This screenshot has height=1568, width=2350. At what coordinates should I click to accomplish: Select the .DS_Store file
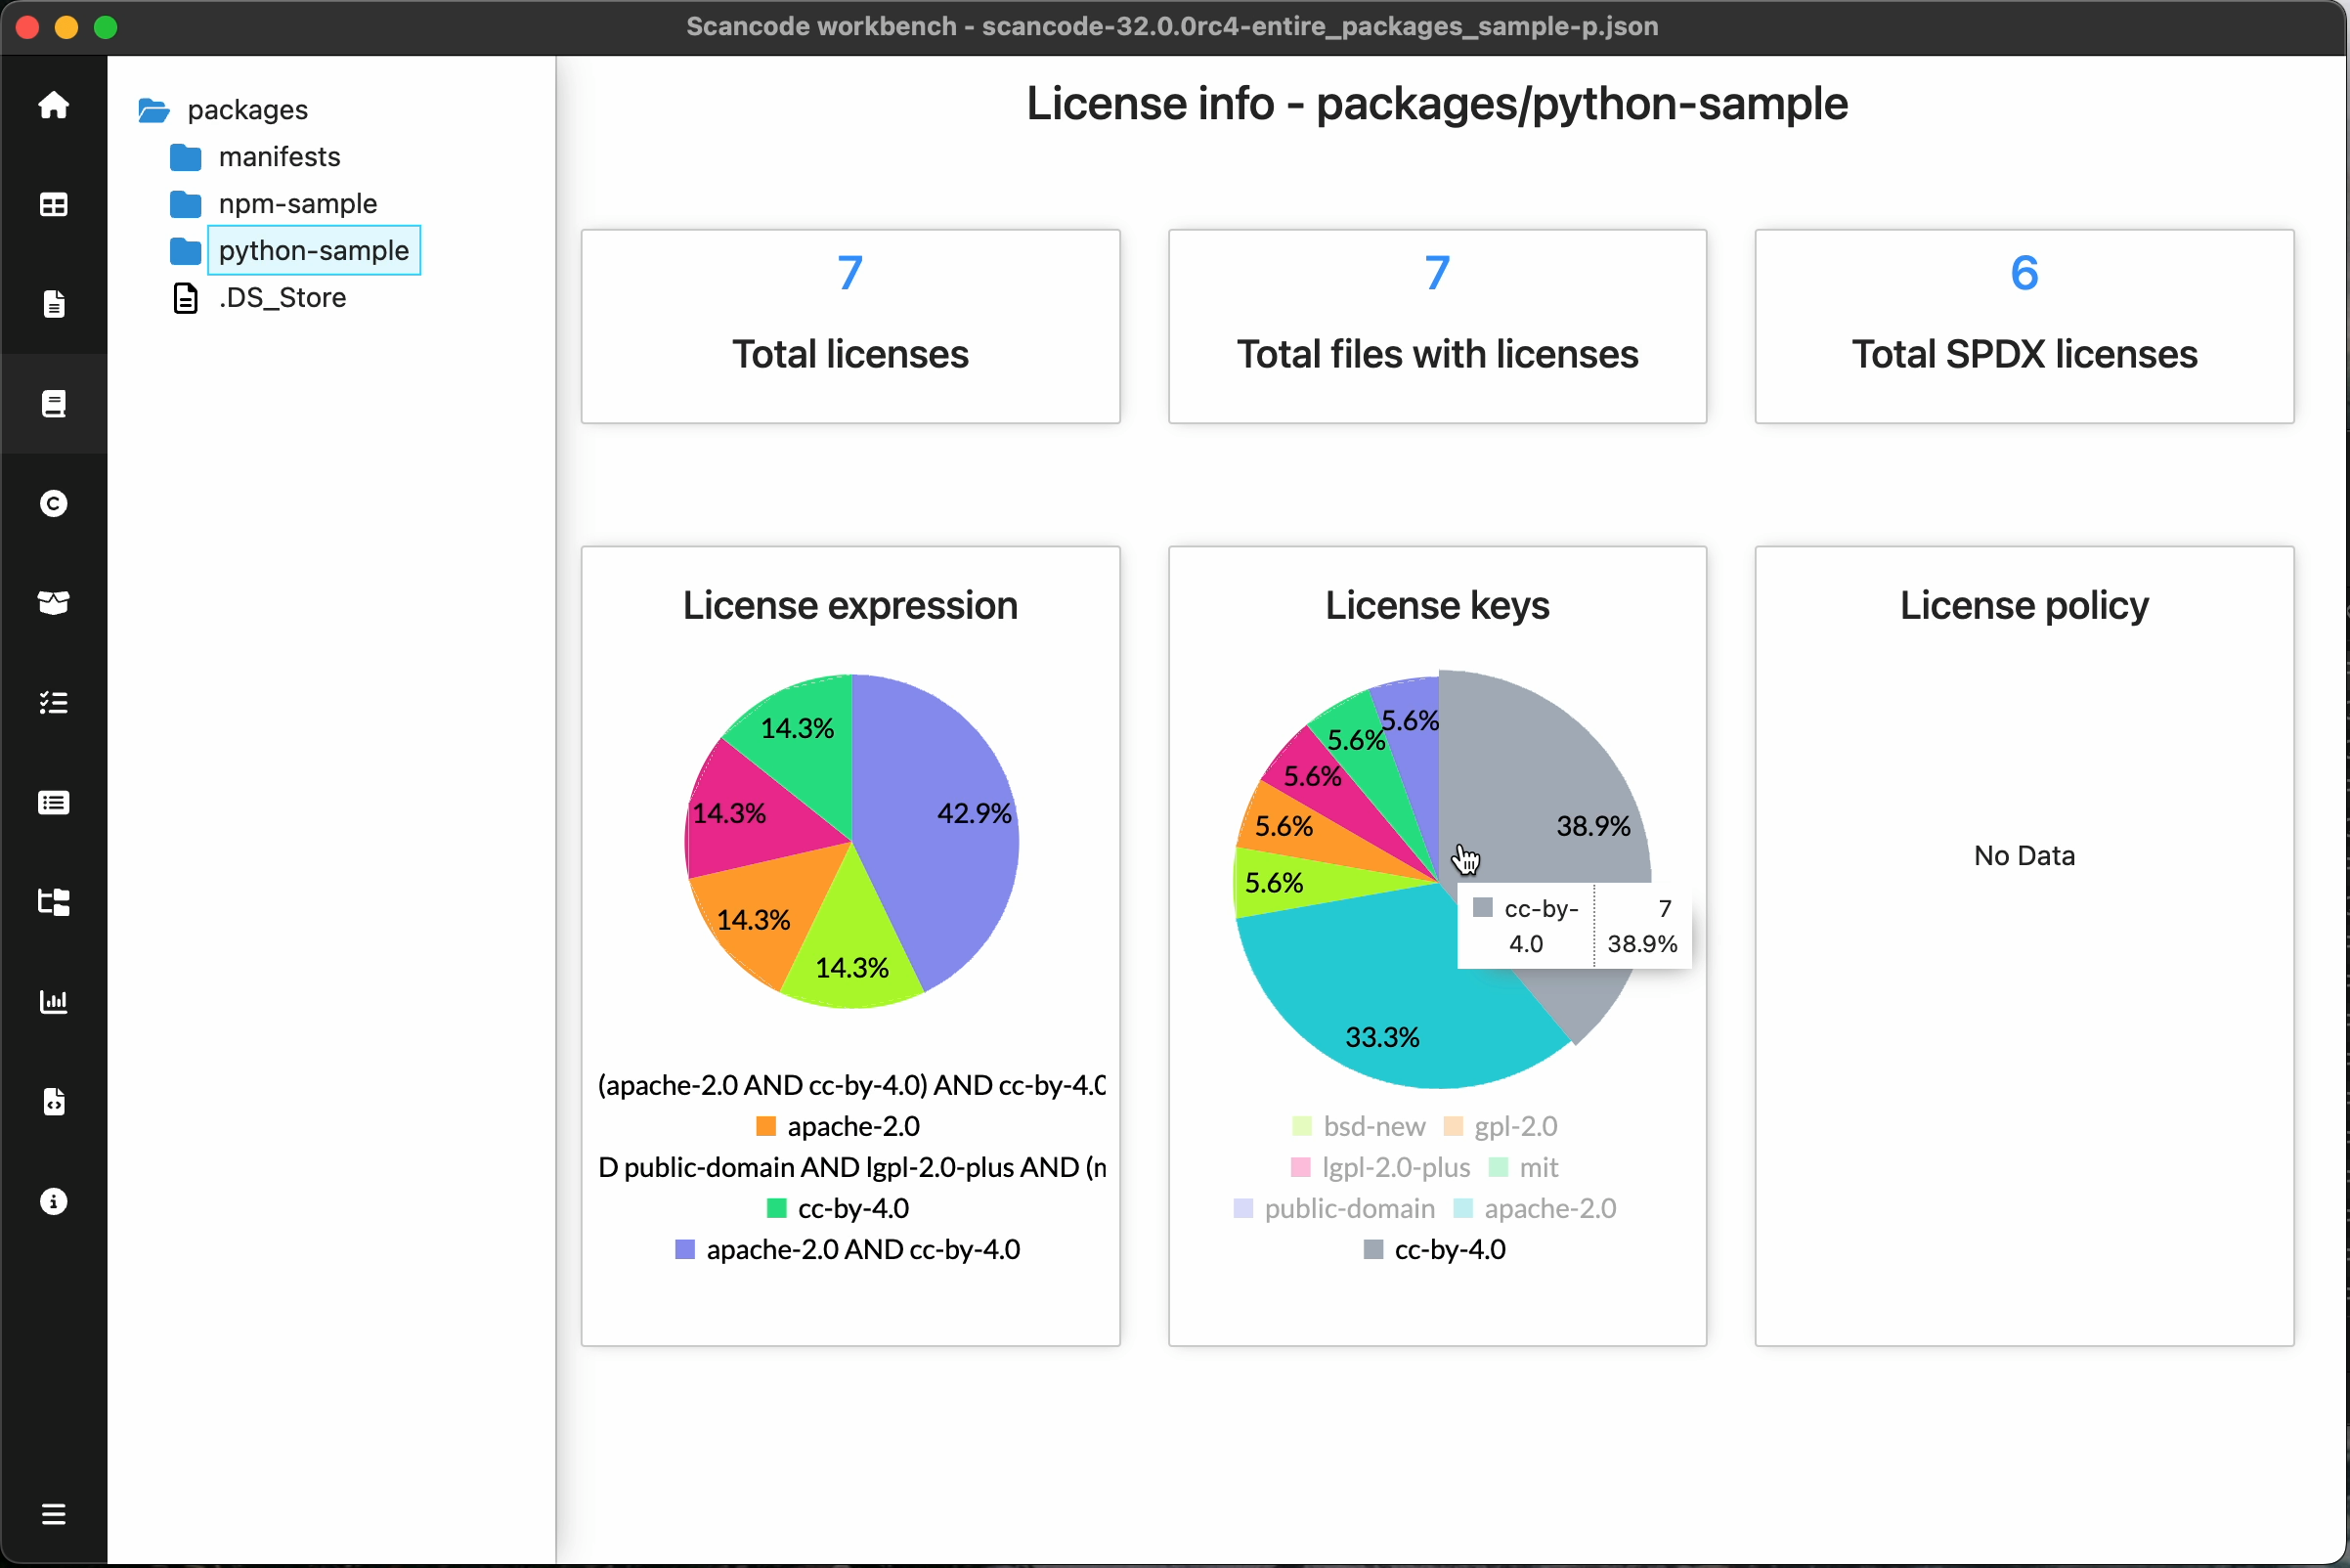coord(282,298)
